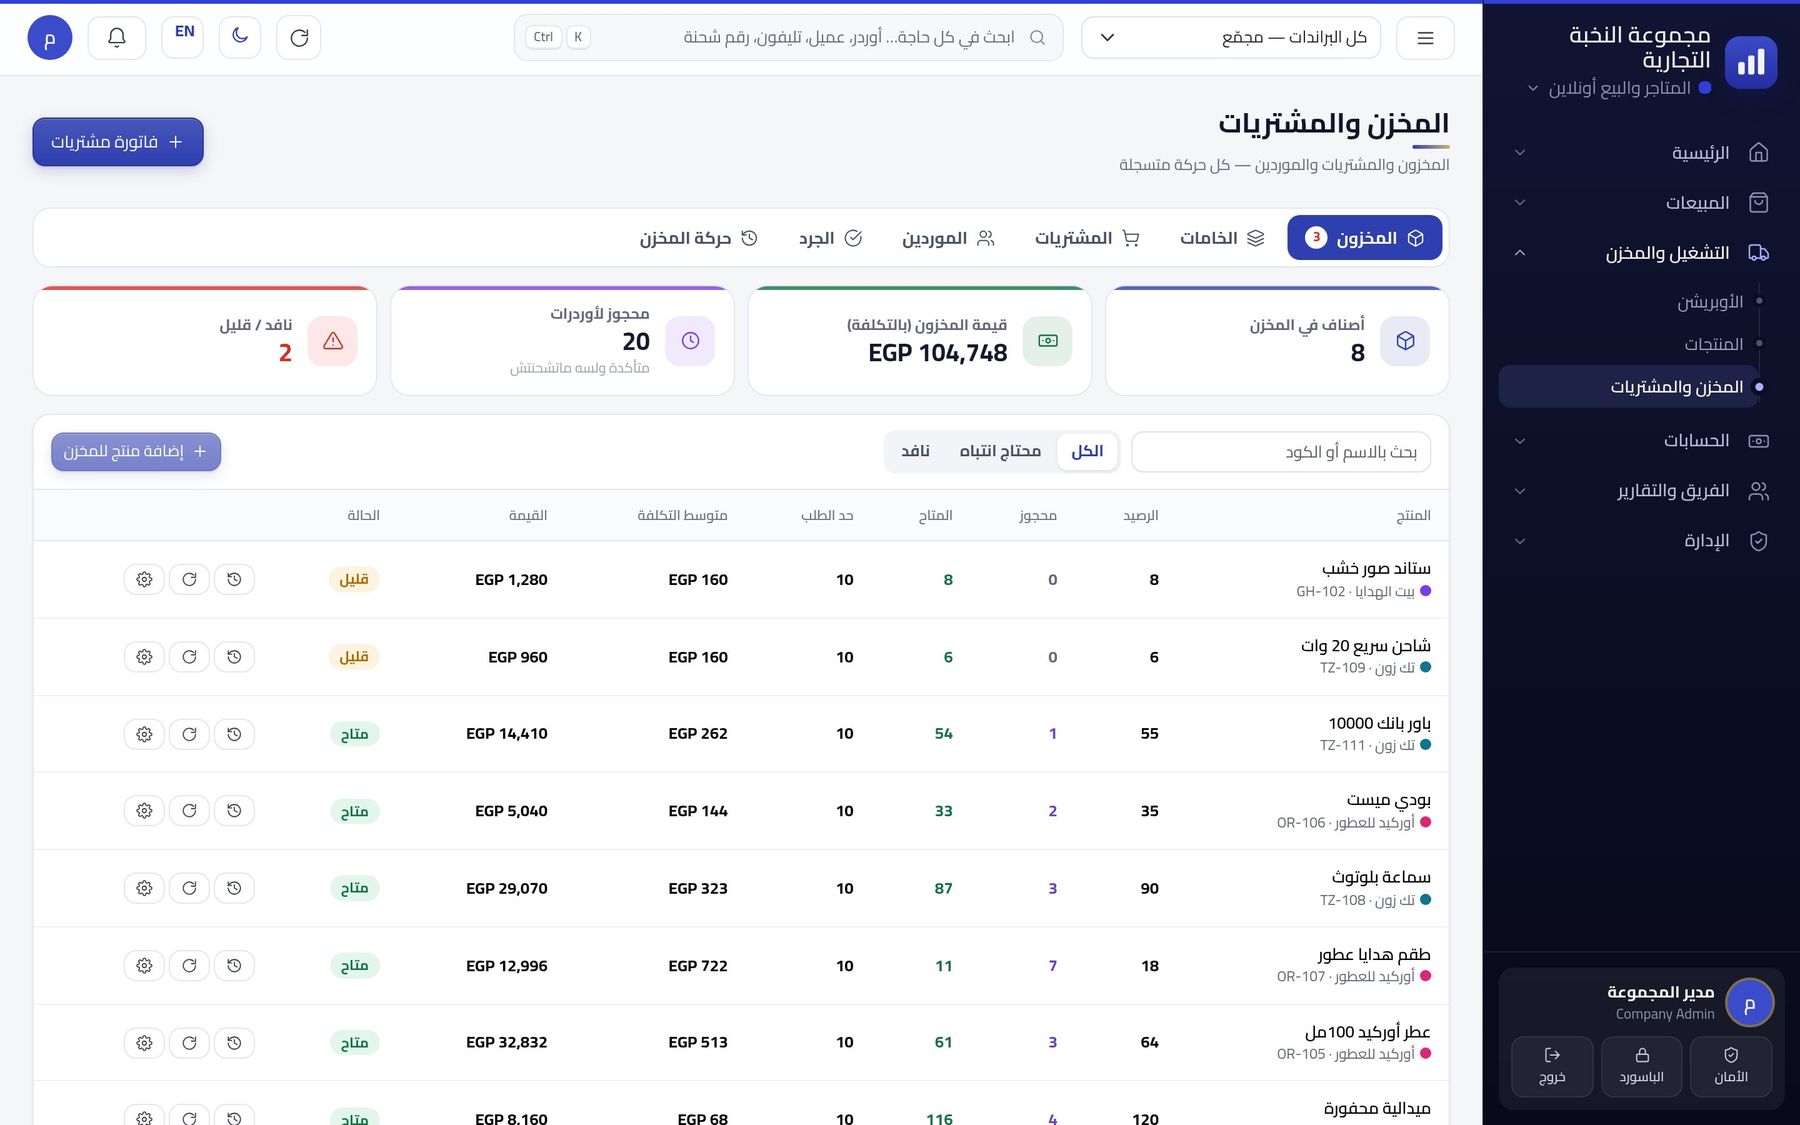
Task: Open settings gear for سماعة بلوتوث
Action: pyautogui.click(x=144, y=888)
